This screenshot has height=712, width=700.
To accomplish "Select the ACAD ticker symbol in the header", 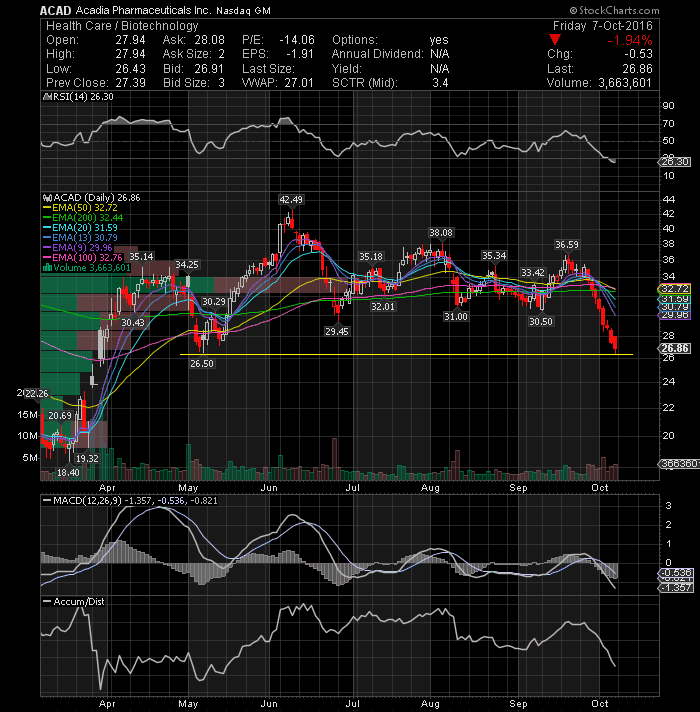I will (x=55, y=10).
